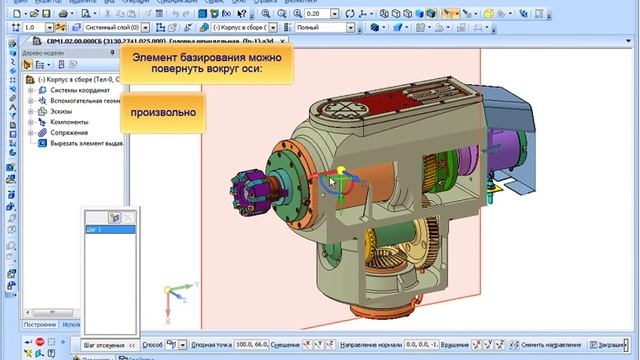
Task: Open the Корпус в сборе dropdown
Action: tap(273, 27)
